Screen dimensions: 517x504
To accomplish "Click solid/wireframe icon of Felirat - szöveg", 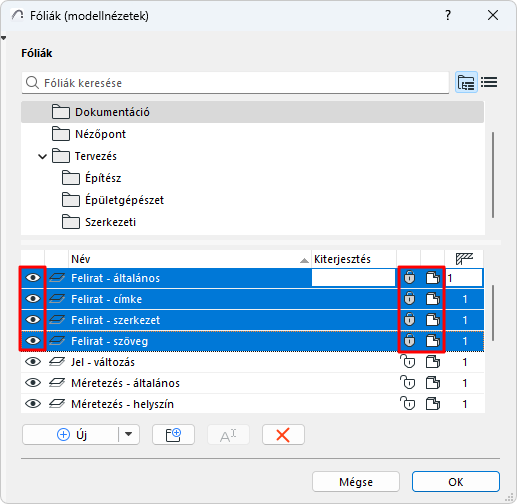I will pos(433,341).
